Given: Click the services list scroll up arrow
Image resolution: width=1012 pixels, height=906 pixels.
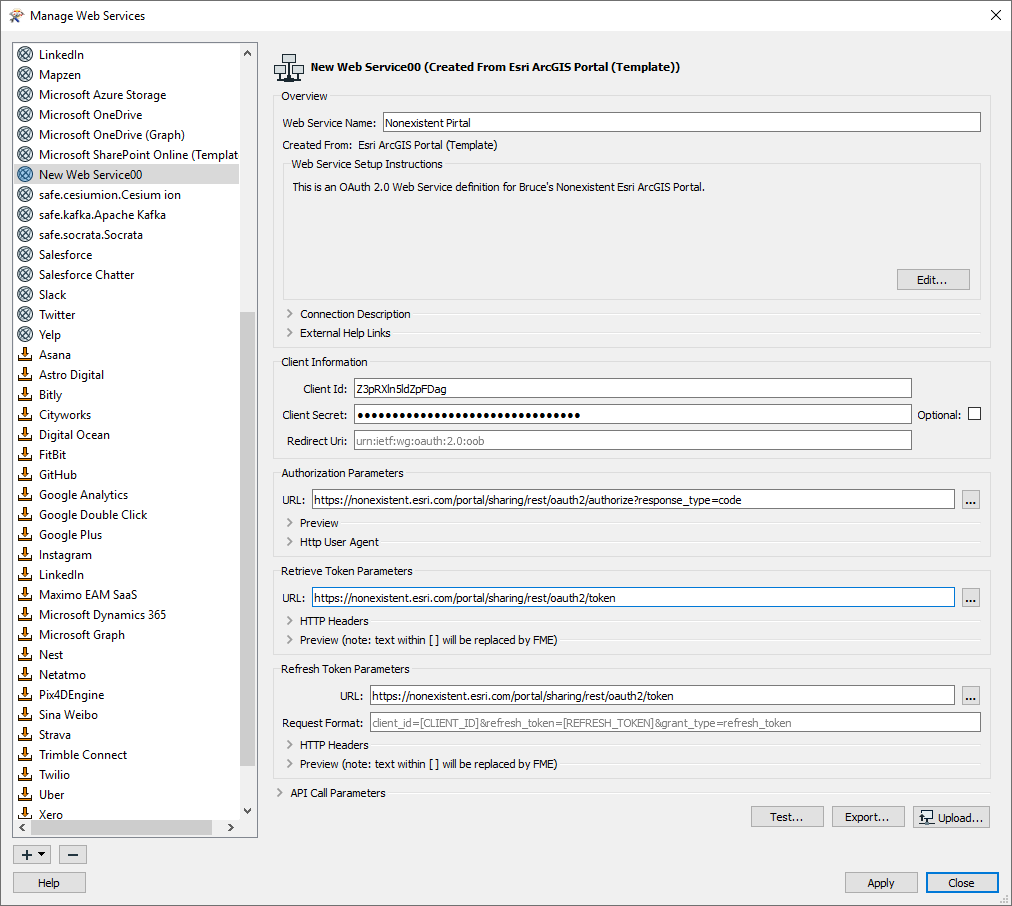Looking at the screenshot, I should coord(247,54).
